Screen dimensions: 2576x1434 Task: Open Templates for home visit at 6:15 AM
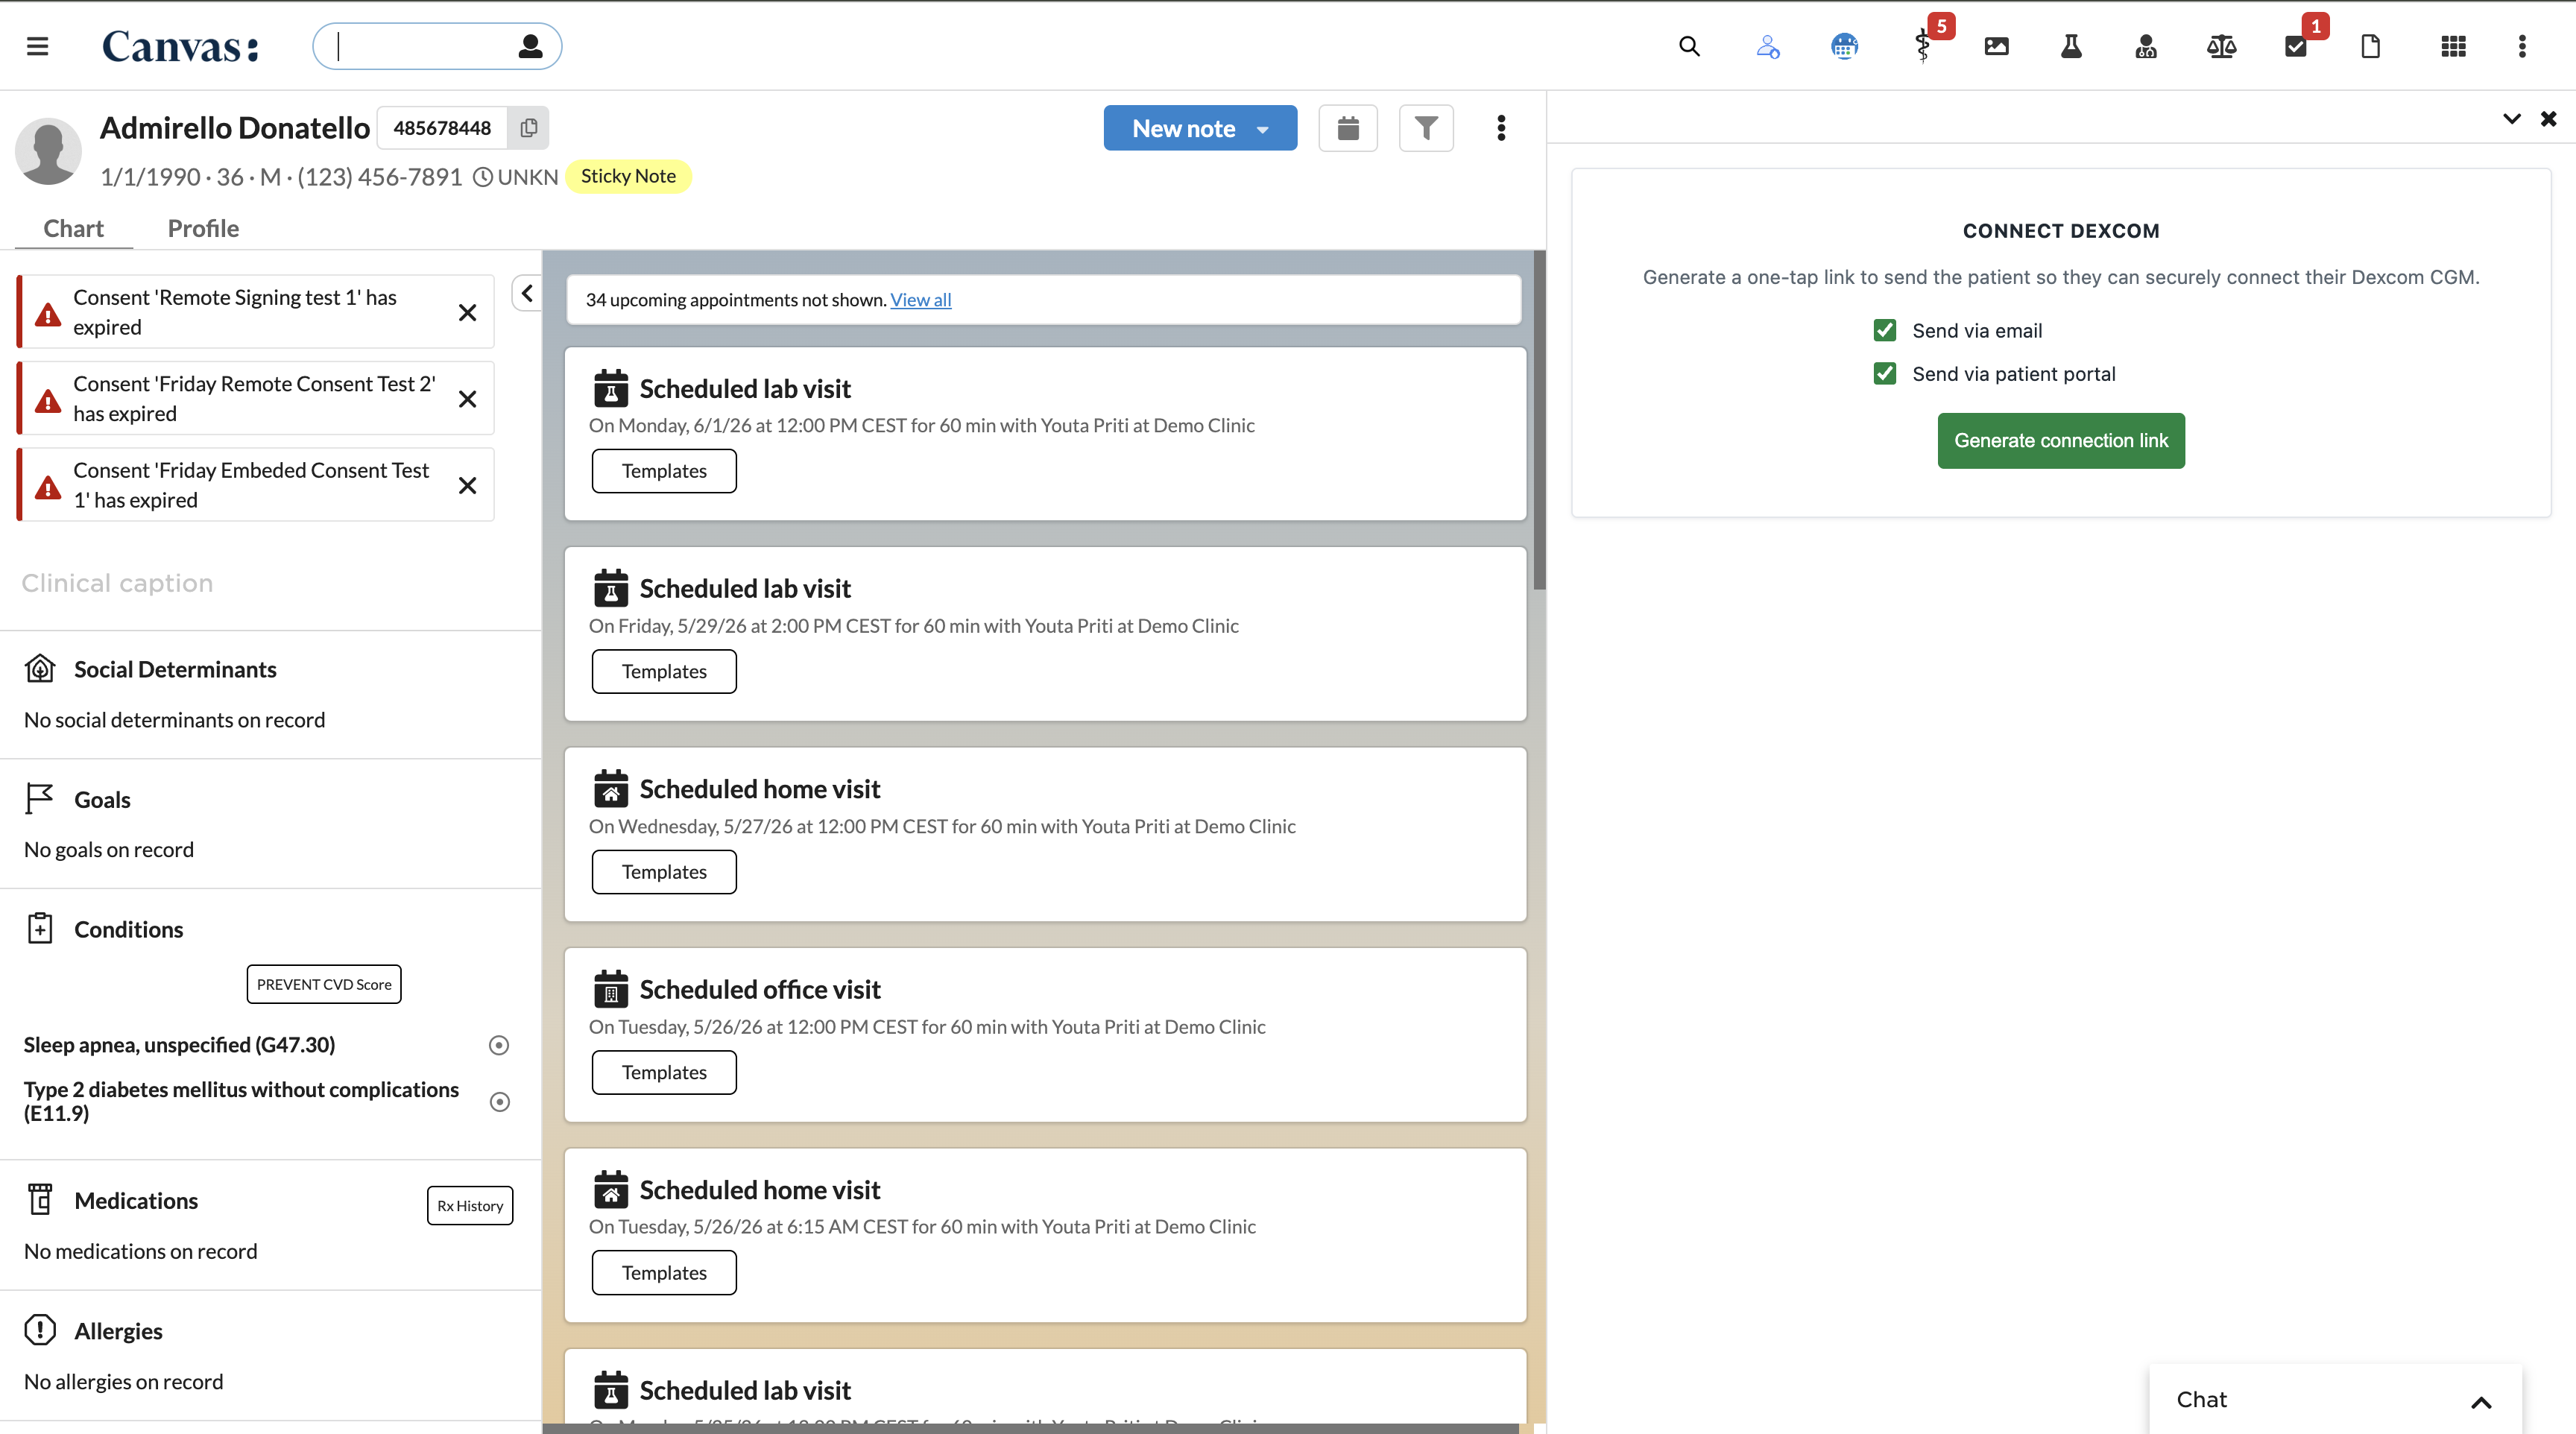pyautogui.click(x=664, y=1273)
